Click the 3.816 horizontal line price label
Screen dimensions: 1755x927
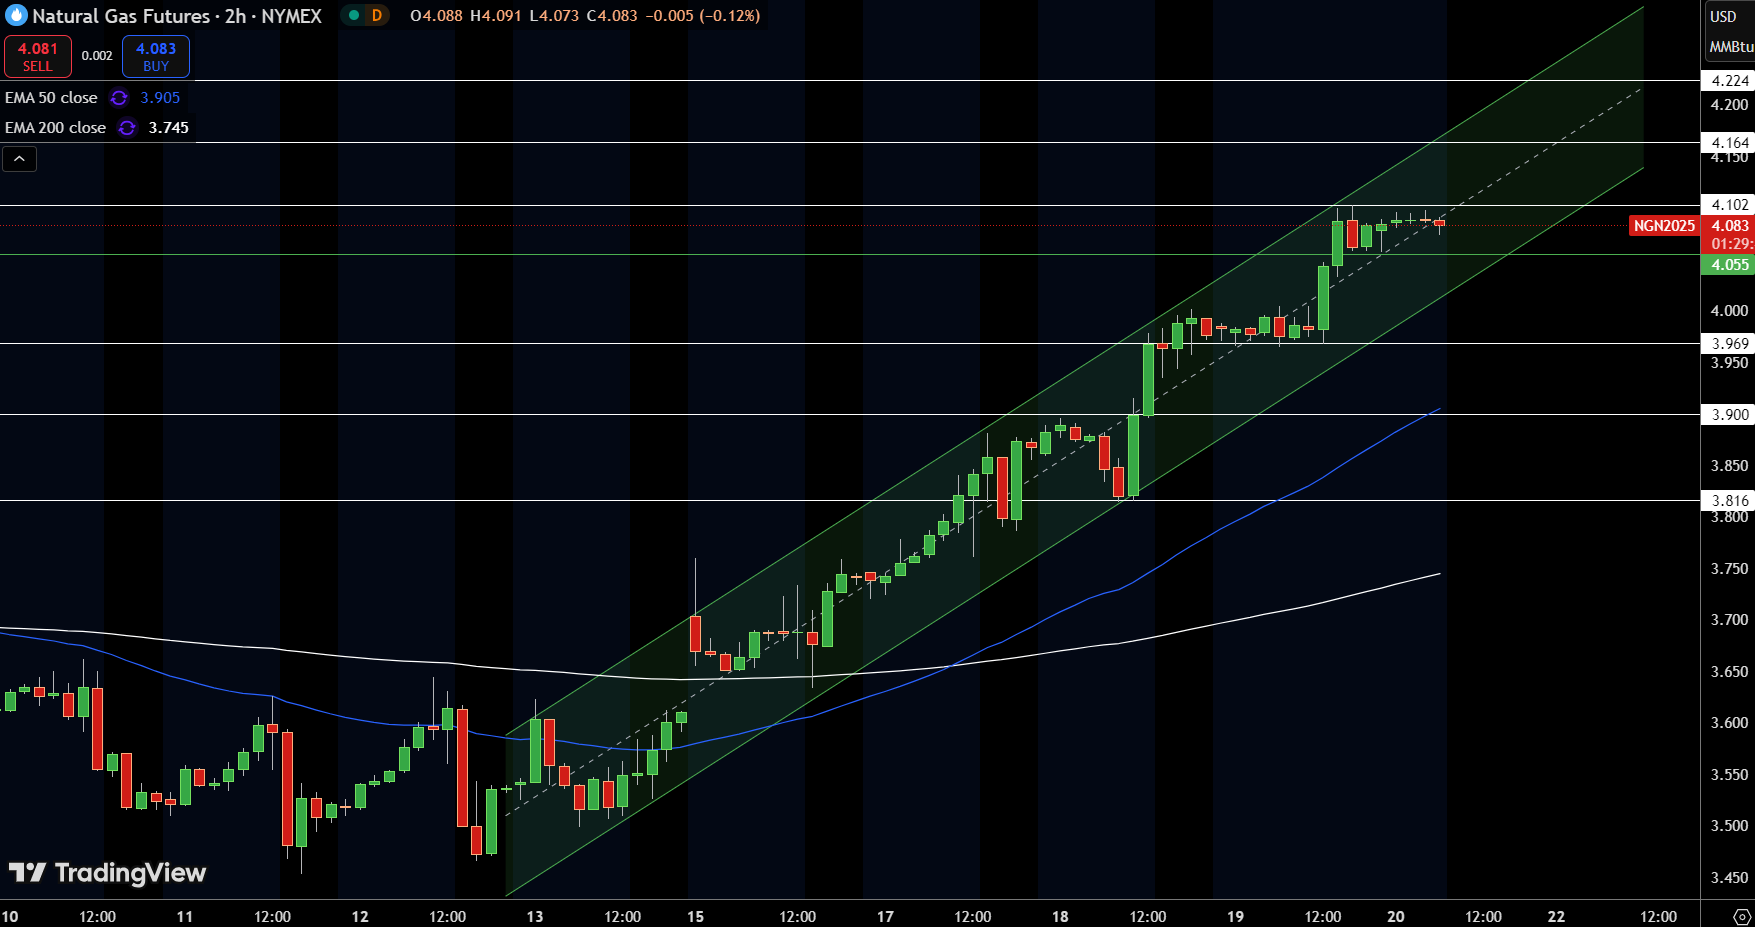point(1728,501)
